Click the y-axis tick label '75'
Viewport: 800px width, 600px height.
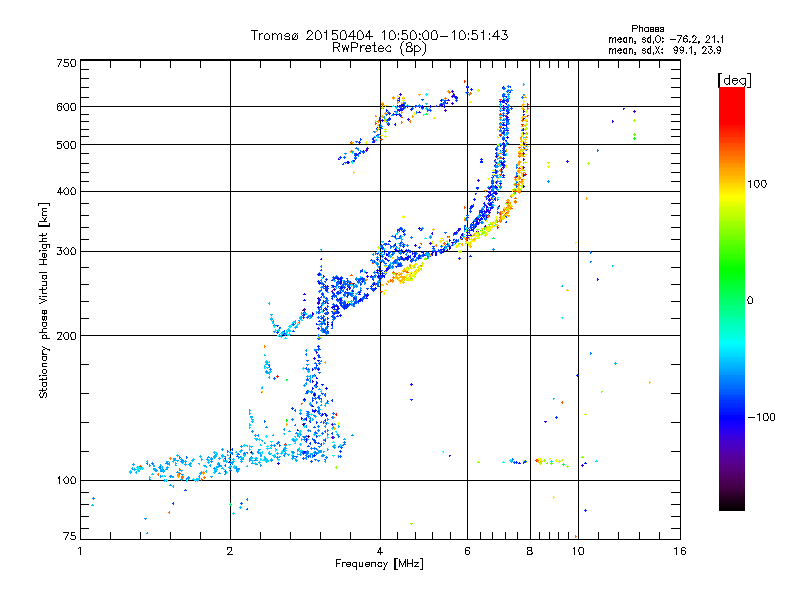[70, 536]
